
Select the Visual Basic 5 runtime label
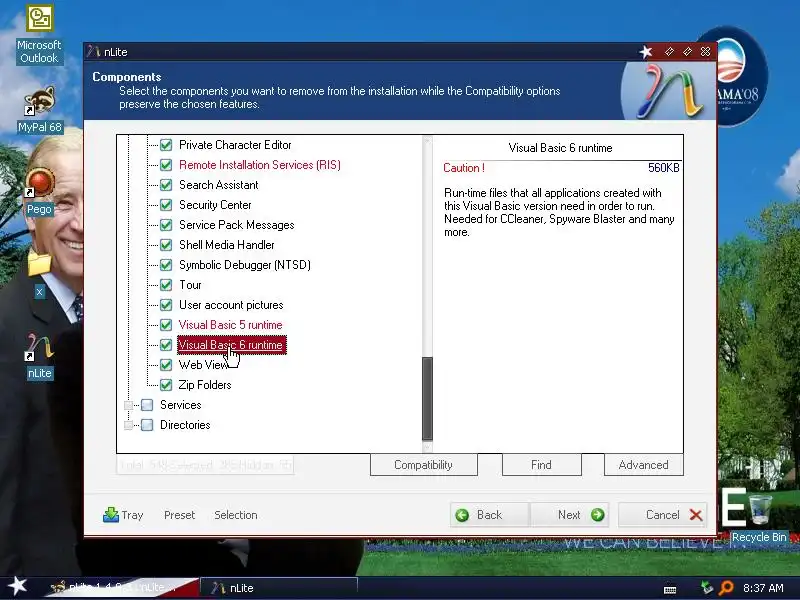230,324
